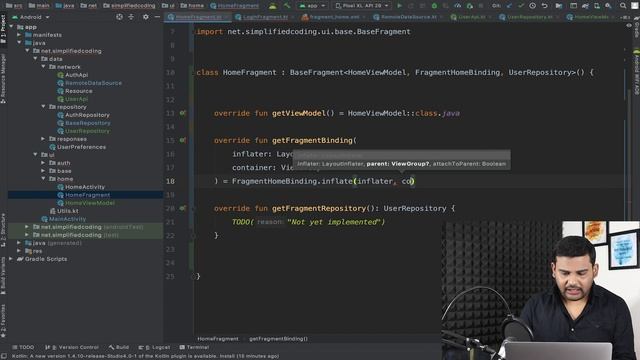Viewport: 640px width, 360px height.
Task: Open the Pixel XL API 29 device dropdown
Action: coord(362,6)
